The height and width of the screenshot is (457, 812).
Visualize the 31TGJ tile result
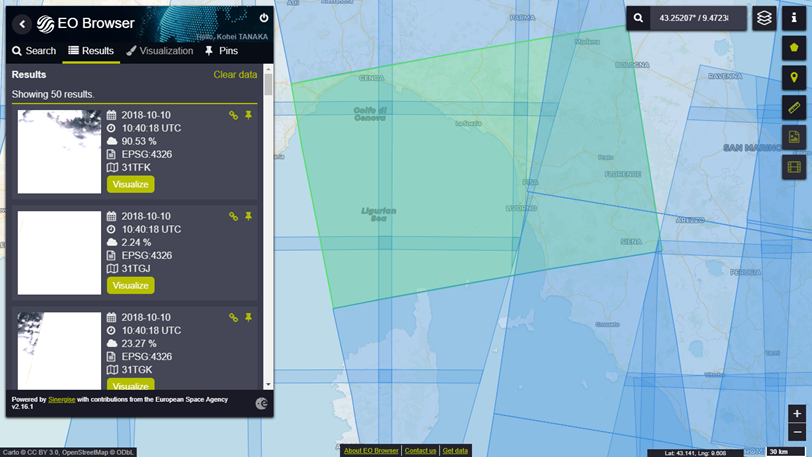[x=130, y=285]
